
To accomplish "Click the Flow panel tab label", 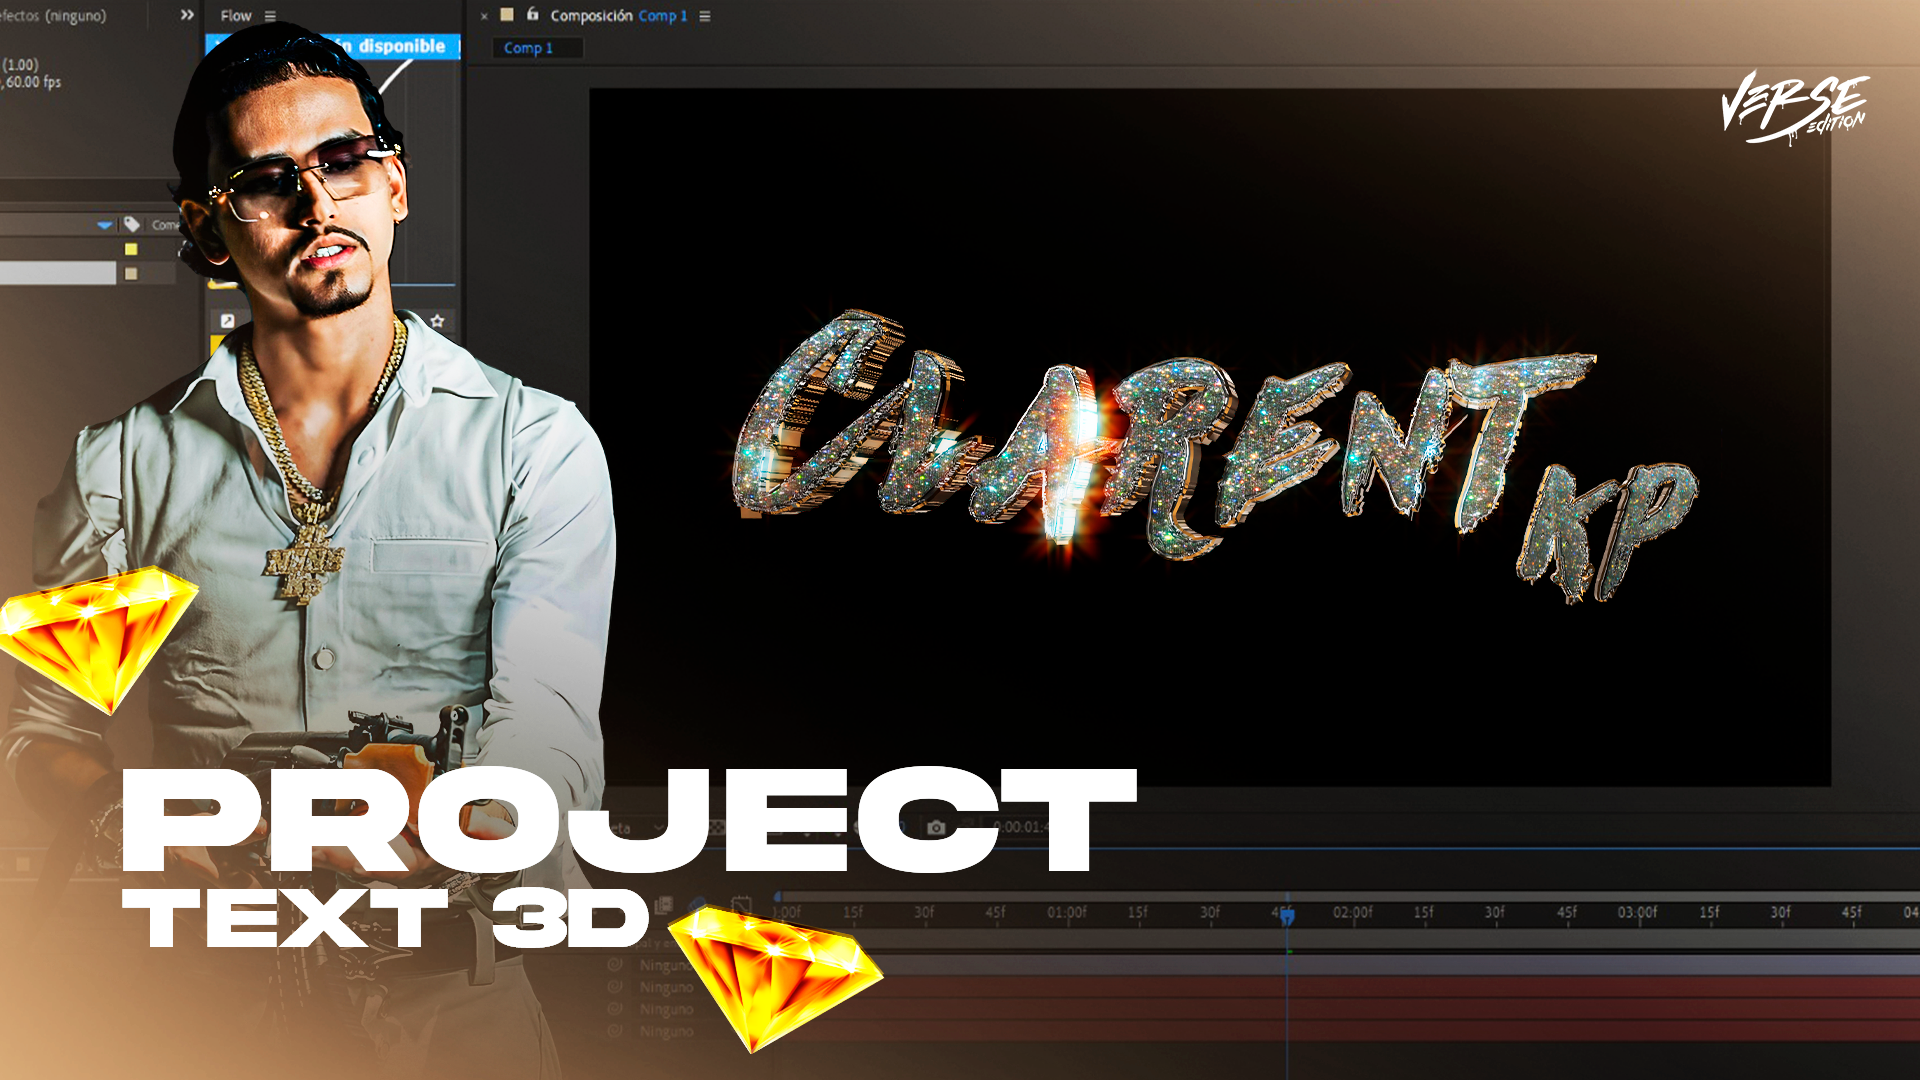I will (236, 16).
